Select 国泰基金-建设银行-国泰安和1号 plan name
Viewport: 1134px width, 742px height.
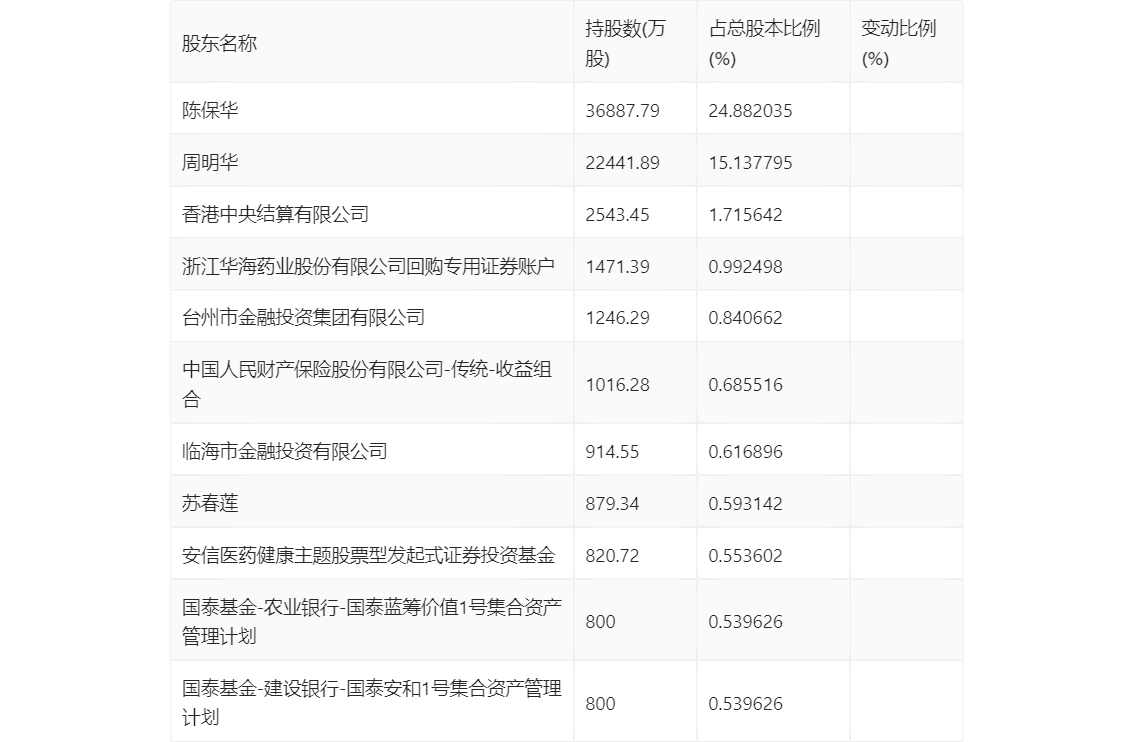(x=372, y=702)
